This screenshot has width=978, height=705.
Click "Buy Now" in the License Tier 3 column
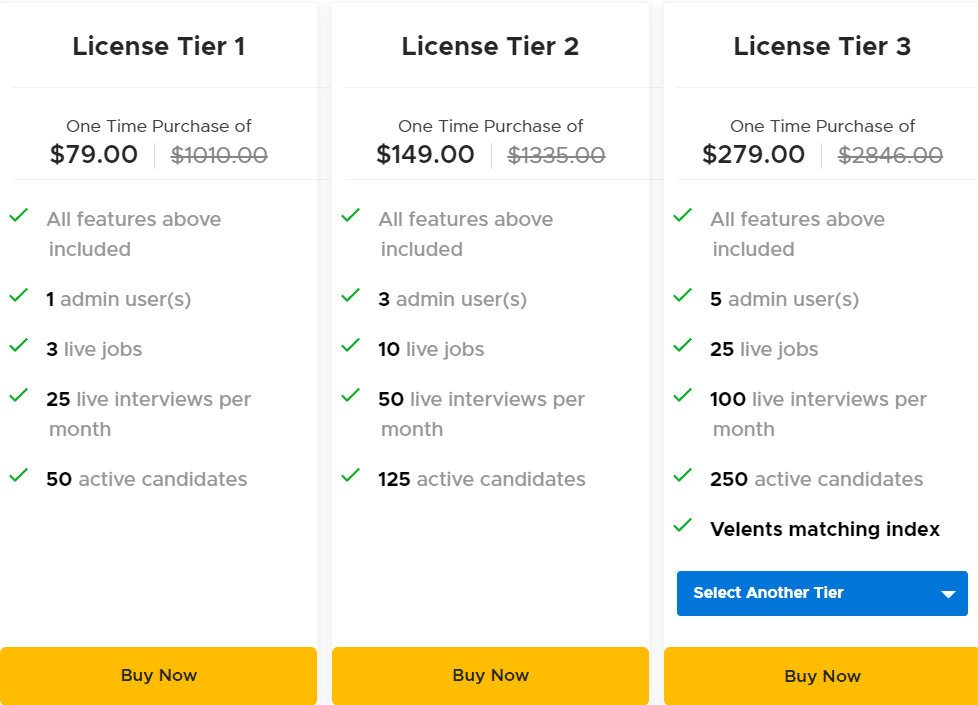point(822,676)
